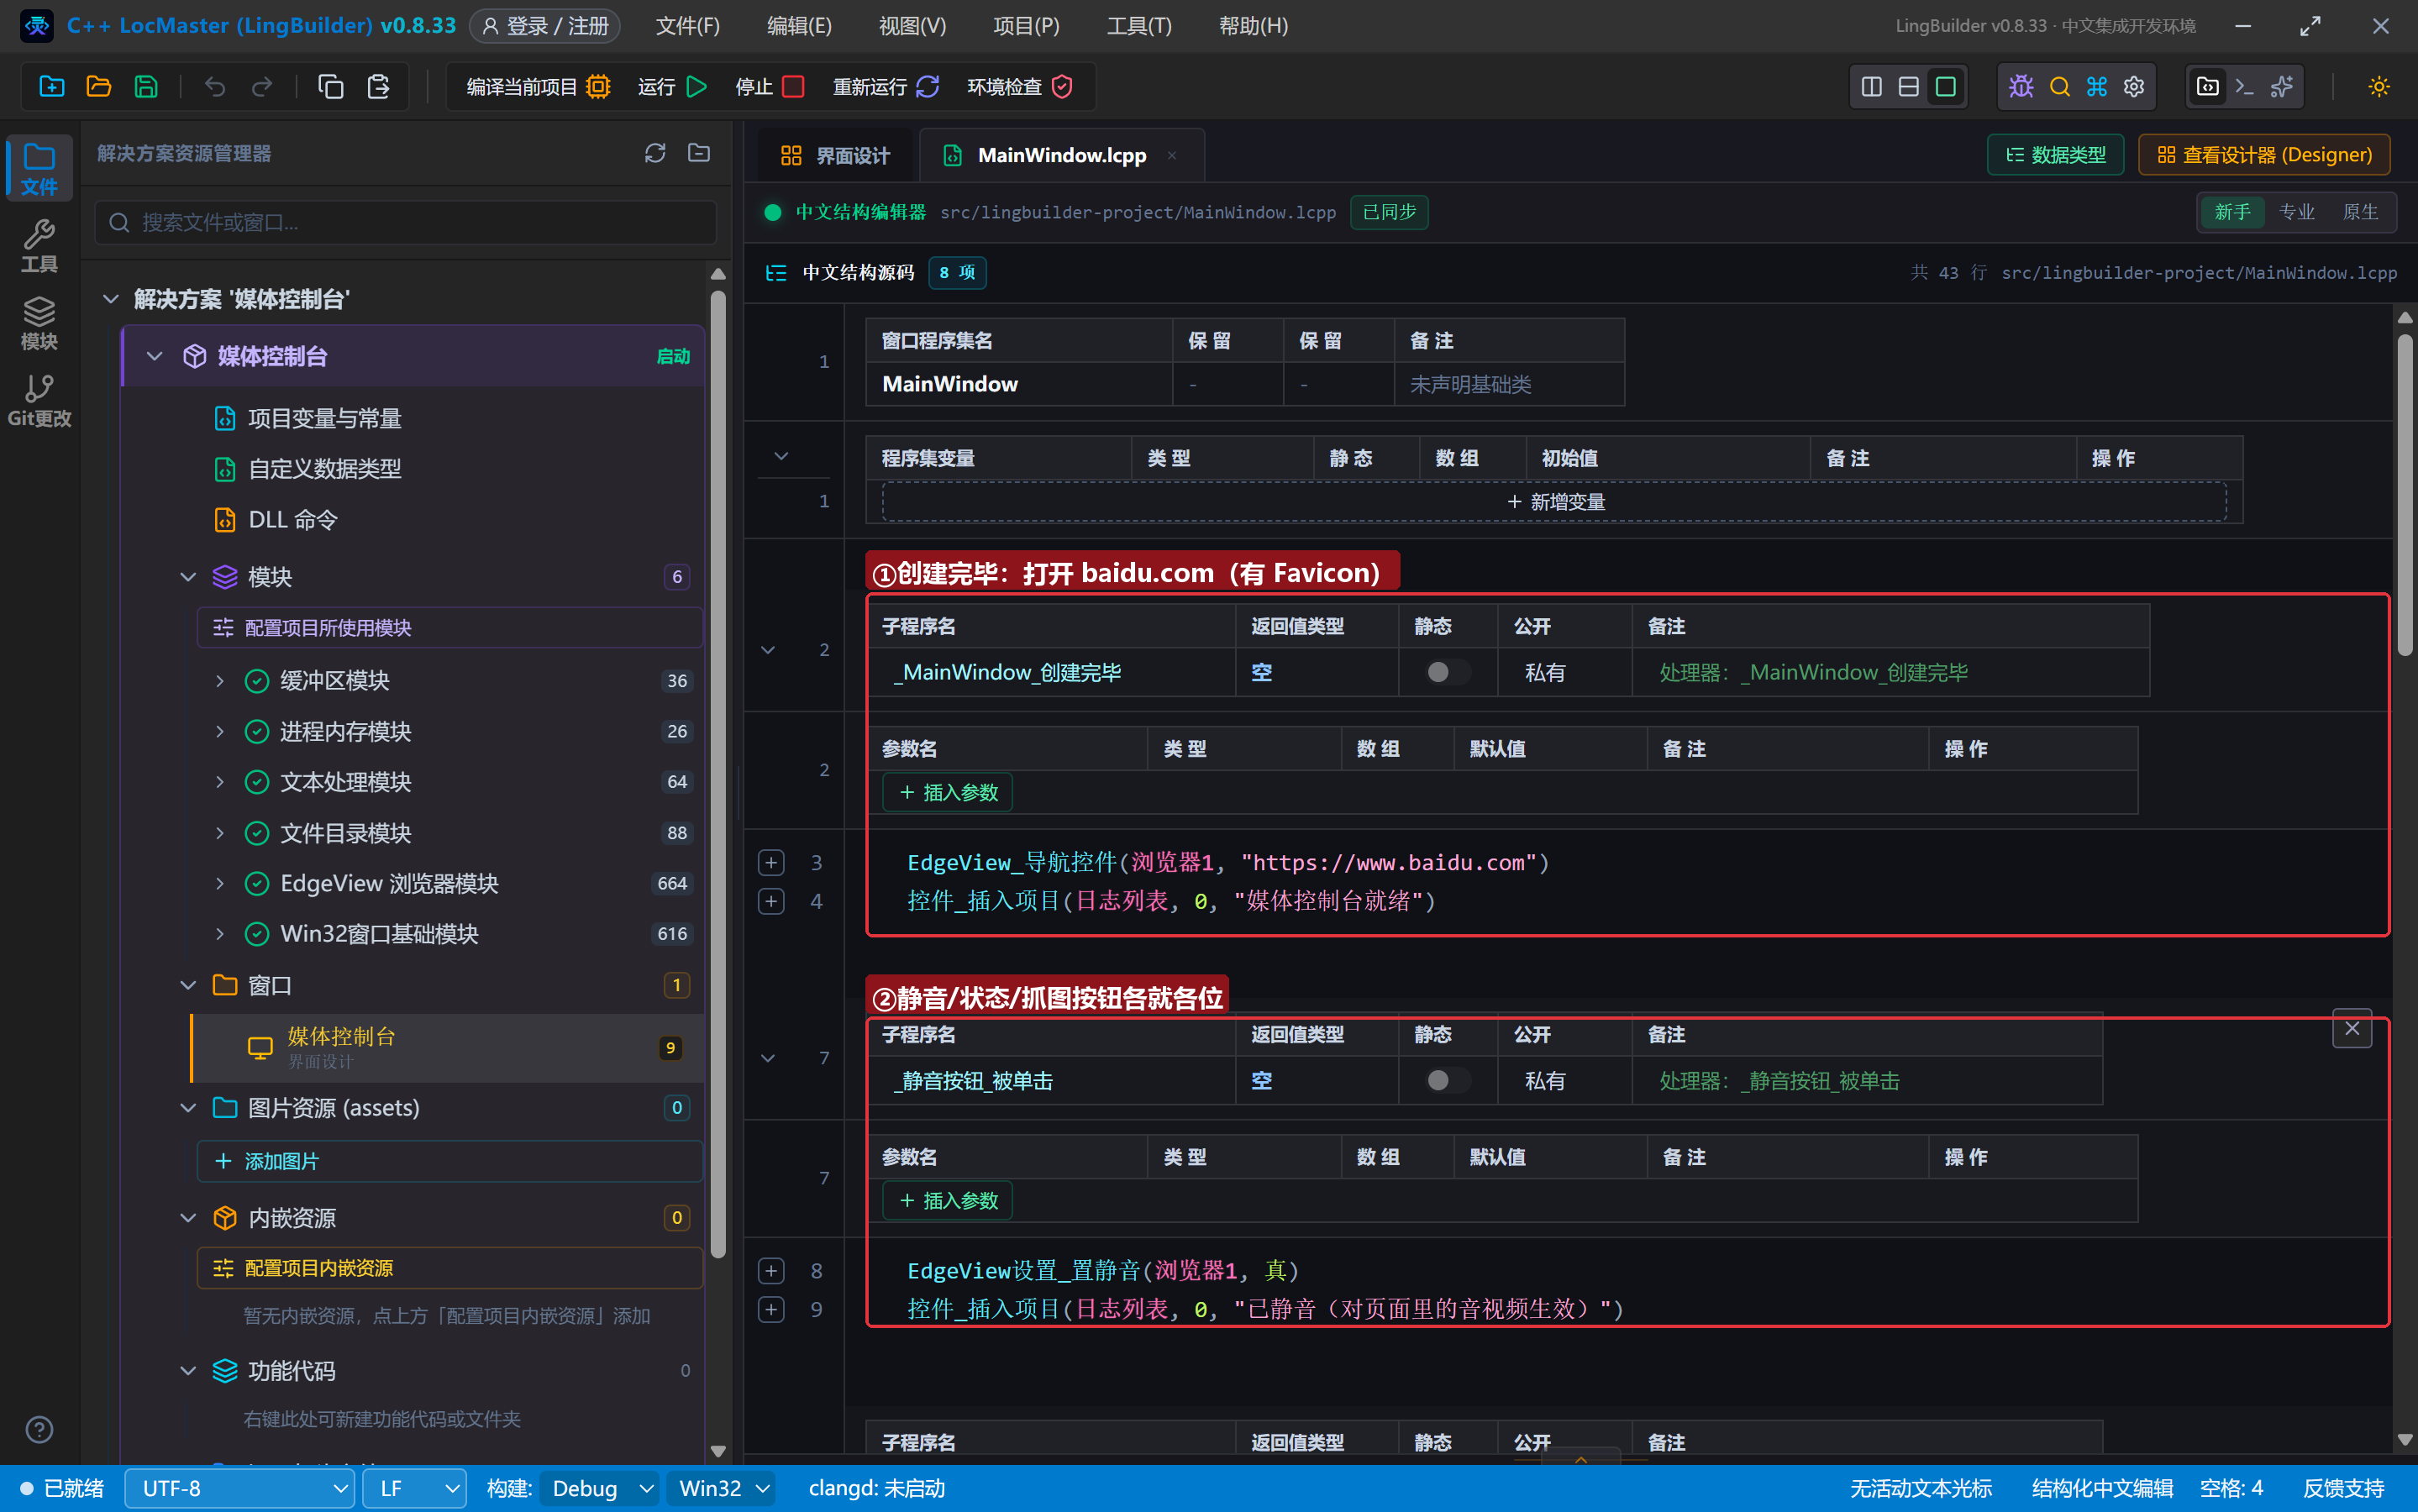Select single pane layout icon
The width and height of the screenshot is (2418, 1512).
[x=1945, y=87]
